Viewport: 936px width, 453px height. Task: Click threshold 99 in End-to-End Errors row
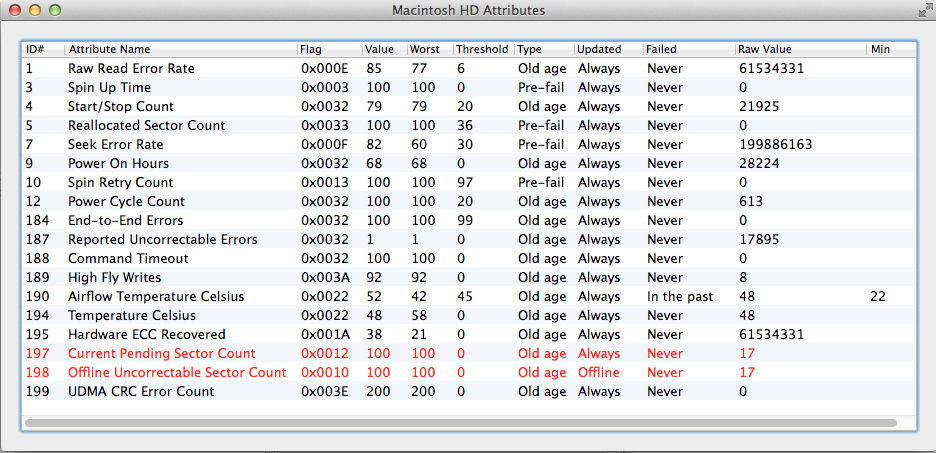point(464,221)
